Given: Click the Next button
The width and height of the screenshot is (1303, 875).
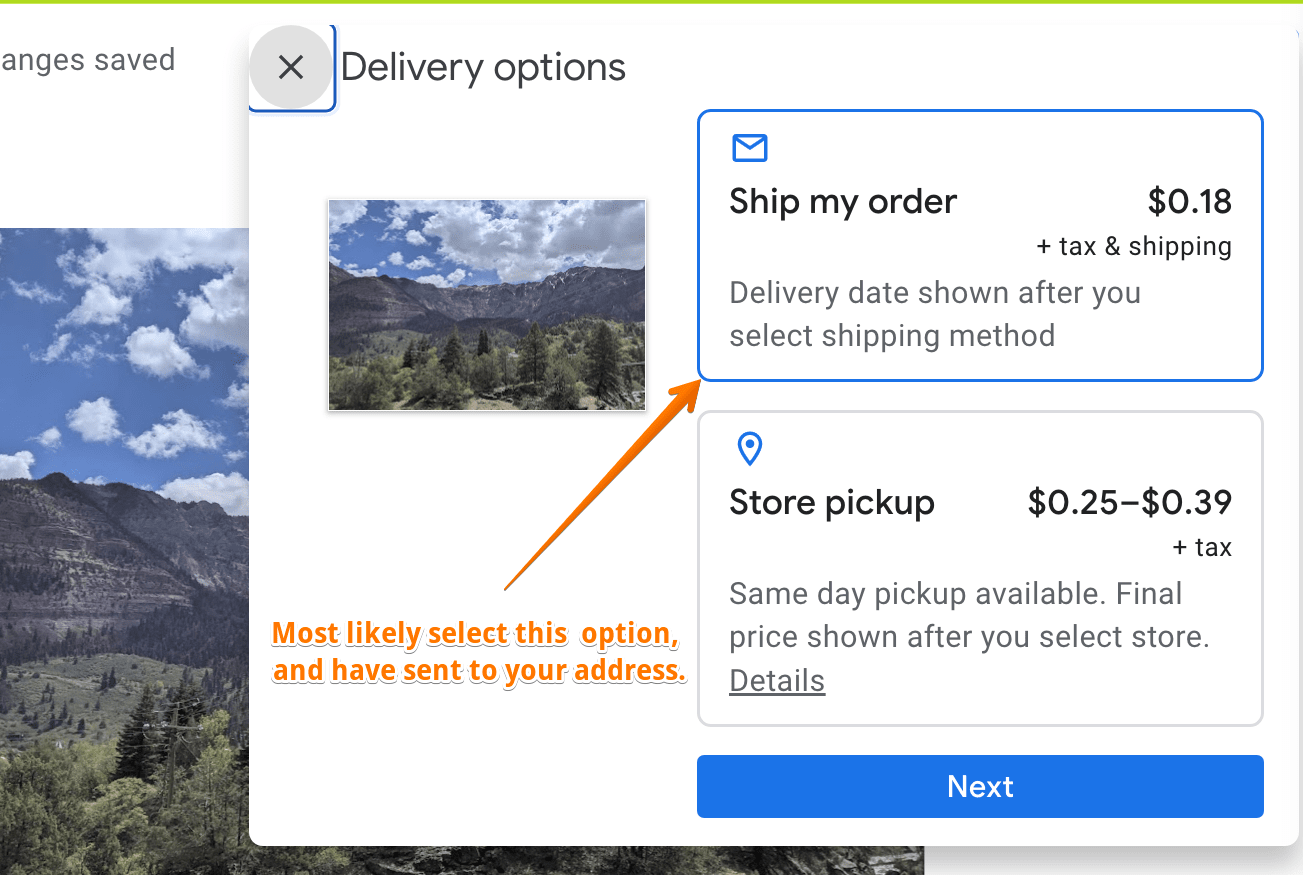Looking at the screenshot, I should [x=980, y=786].
